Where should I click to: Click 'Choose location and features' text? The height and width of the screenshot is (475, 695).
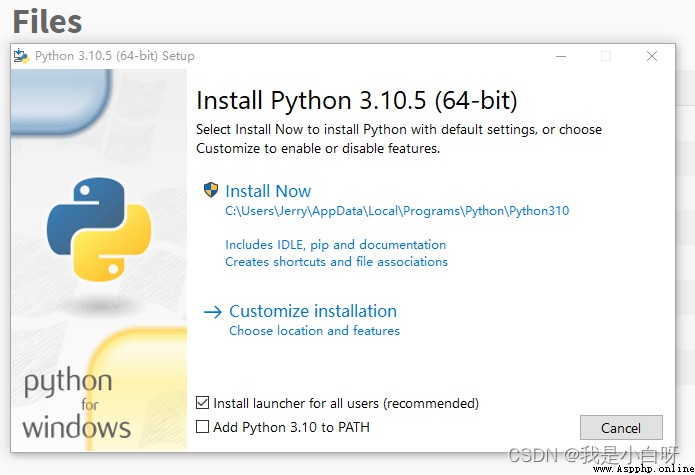tap(314, 331)
